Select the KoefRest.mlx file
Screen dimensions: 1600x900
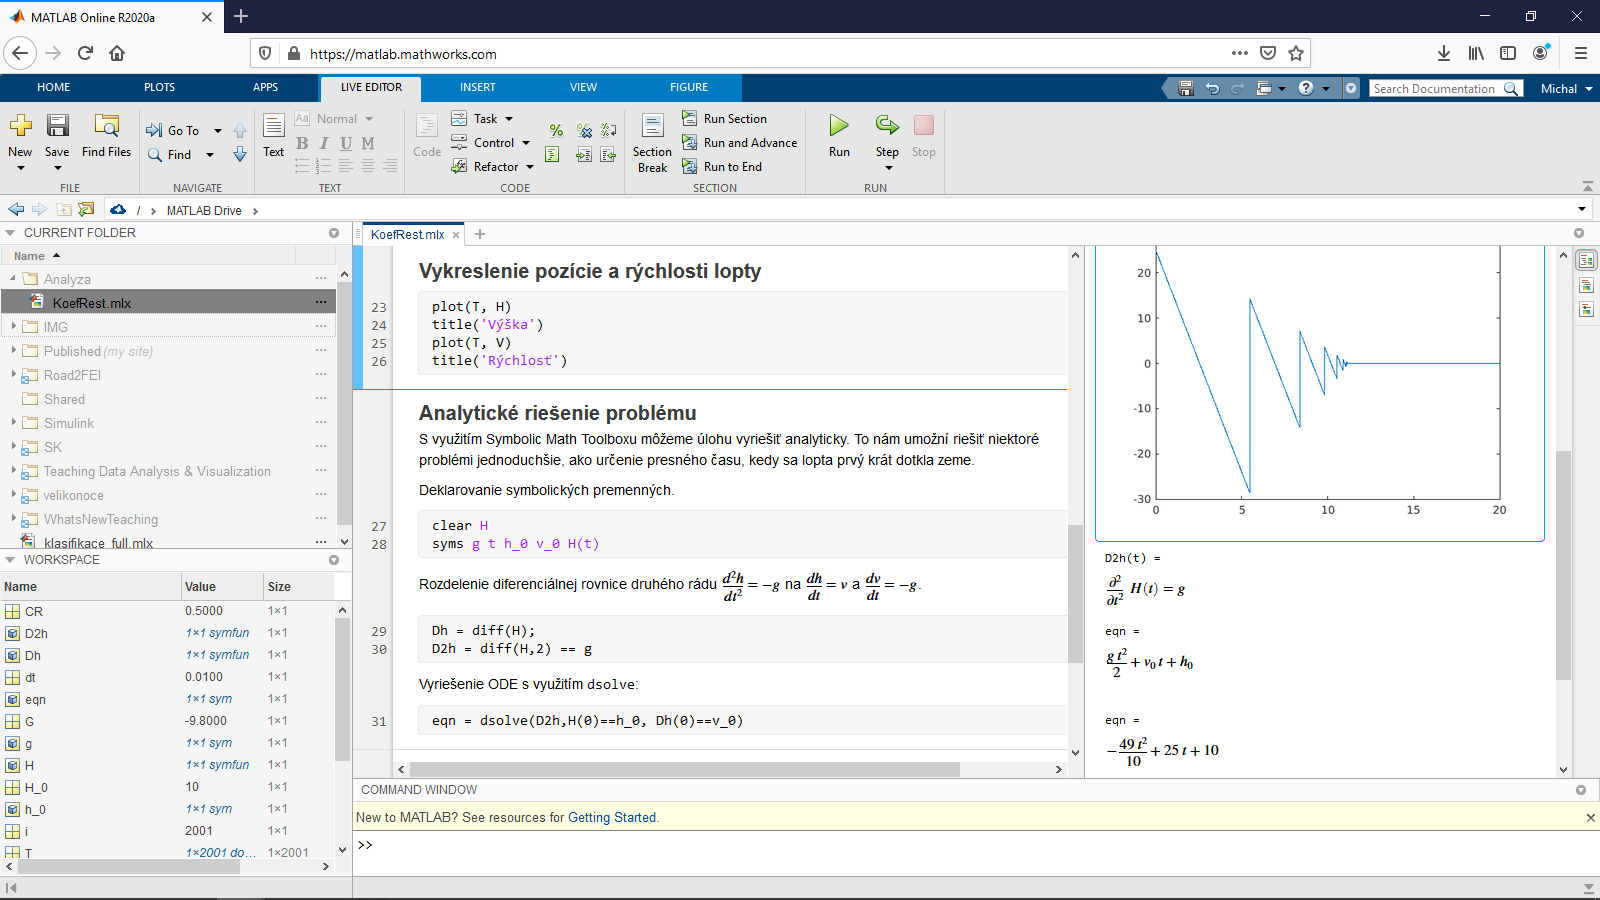point(168,302)
